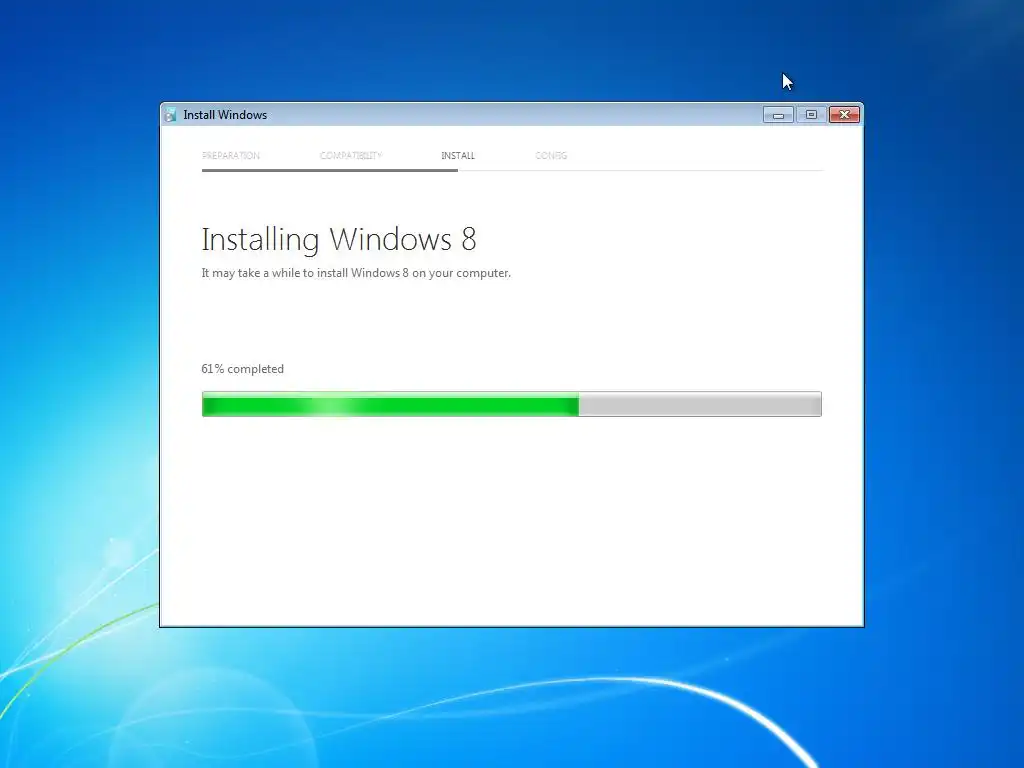Click the green installation progress bar
The image size is (1024, 768).
pos(511,404)
